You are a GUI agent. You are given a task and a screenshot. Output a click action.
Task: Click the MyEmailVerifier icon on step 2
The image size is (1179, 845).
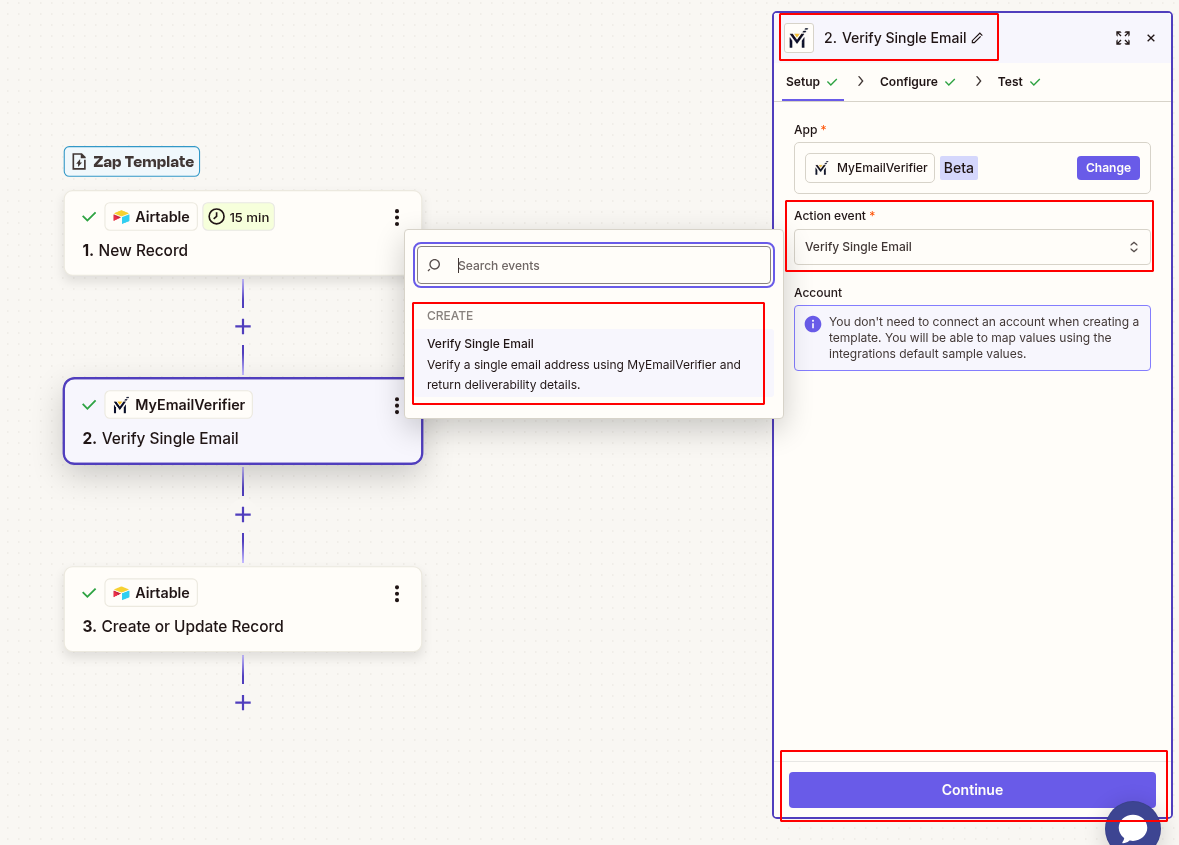point(120,405)
